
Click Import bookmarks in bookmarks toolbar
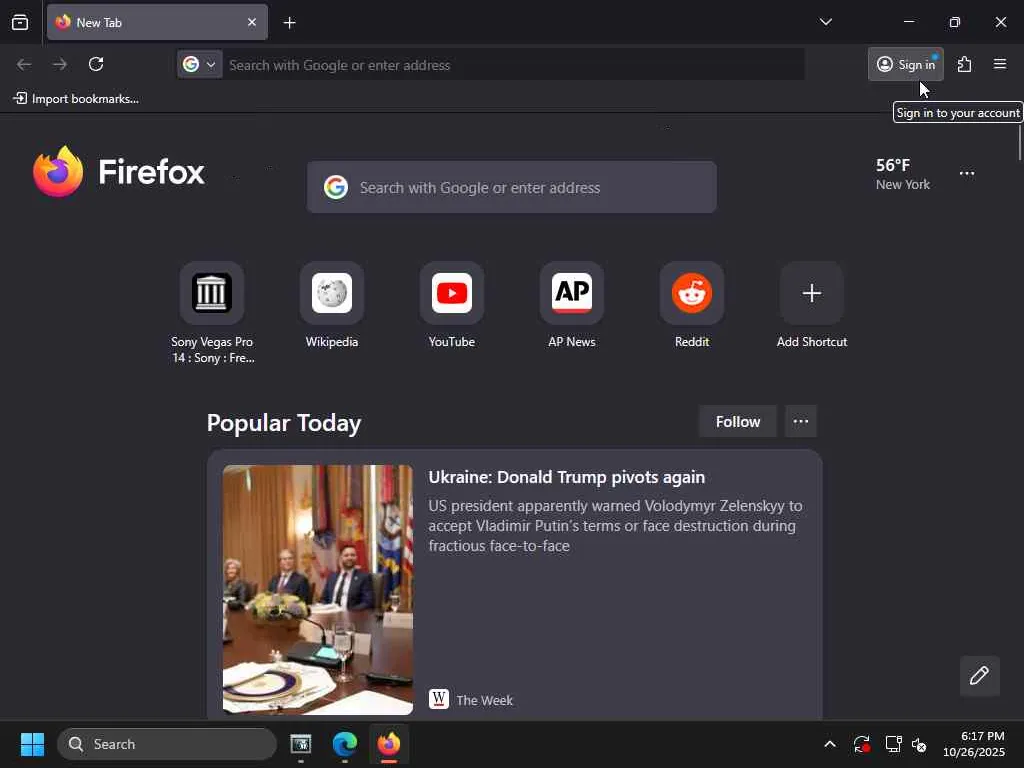tap(76, 99)
